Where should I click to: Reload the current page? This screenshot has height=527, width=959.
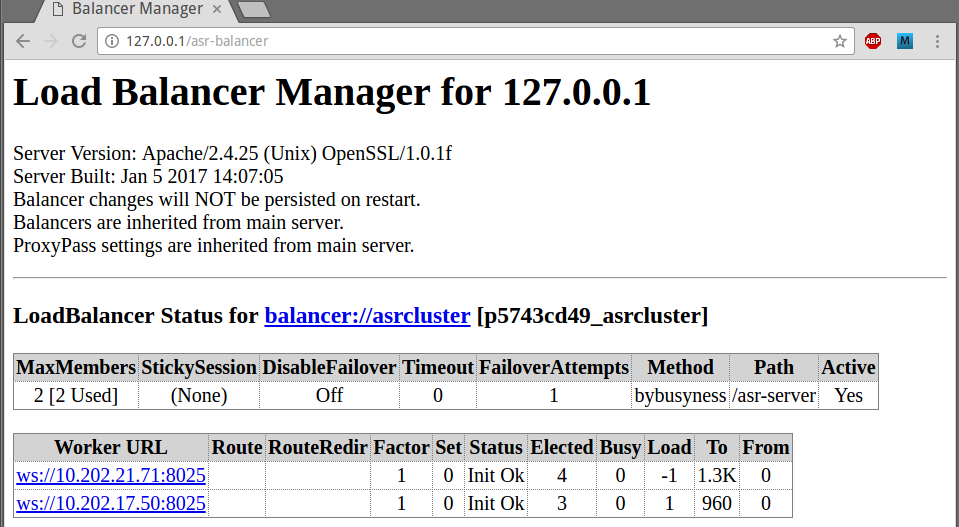coord(79,41)
